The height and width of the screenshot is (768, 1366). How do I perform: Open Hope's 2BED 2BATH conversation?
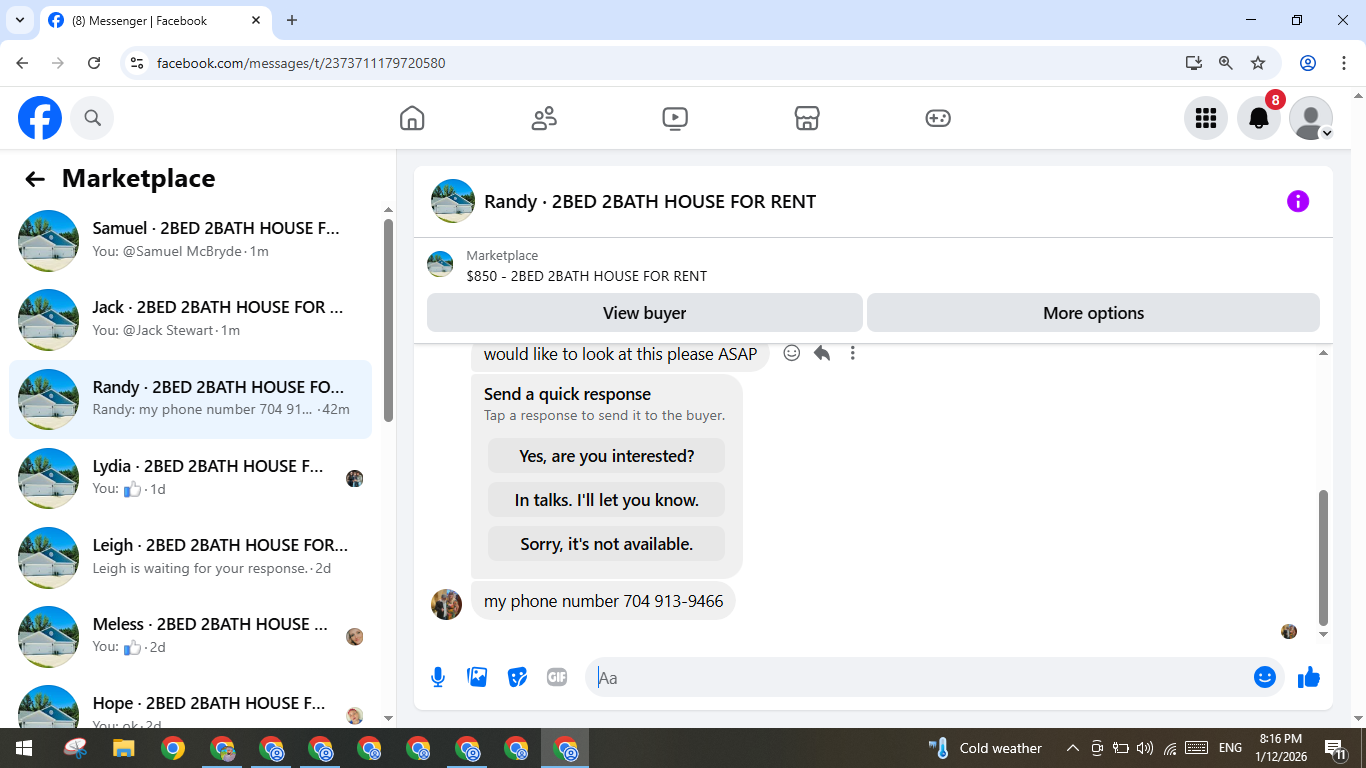(x=190, y=704)
